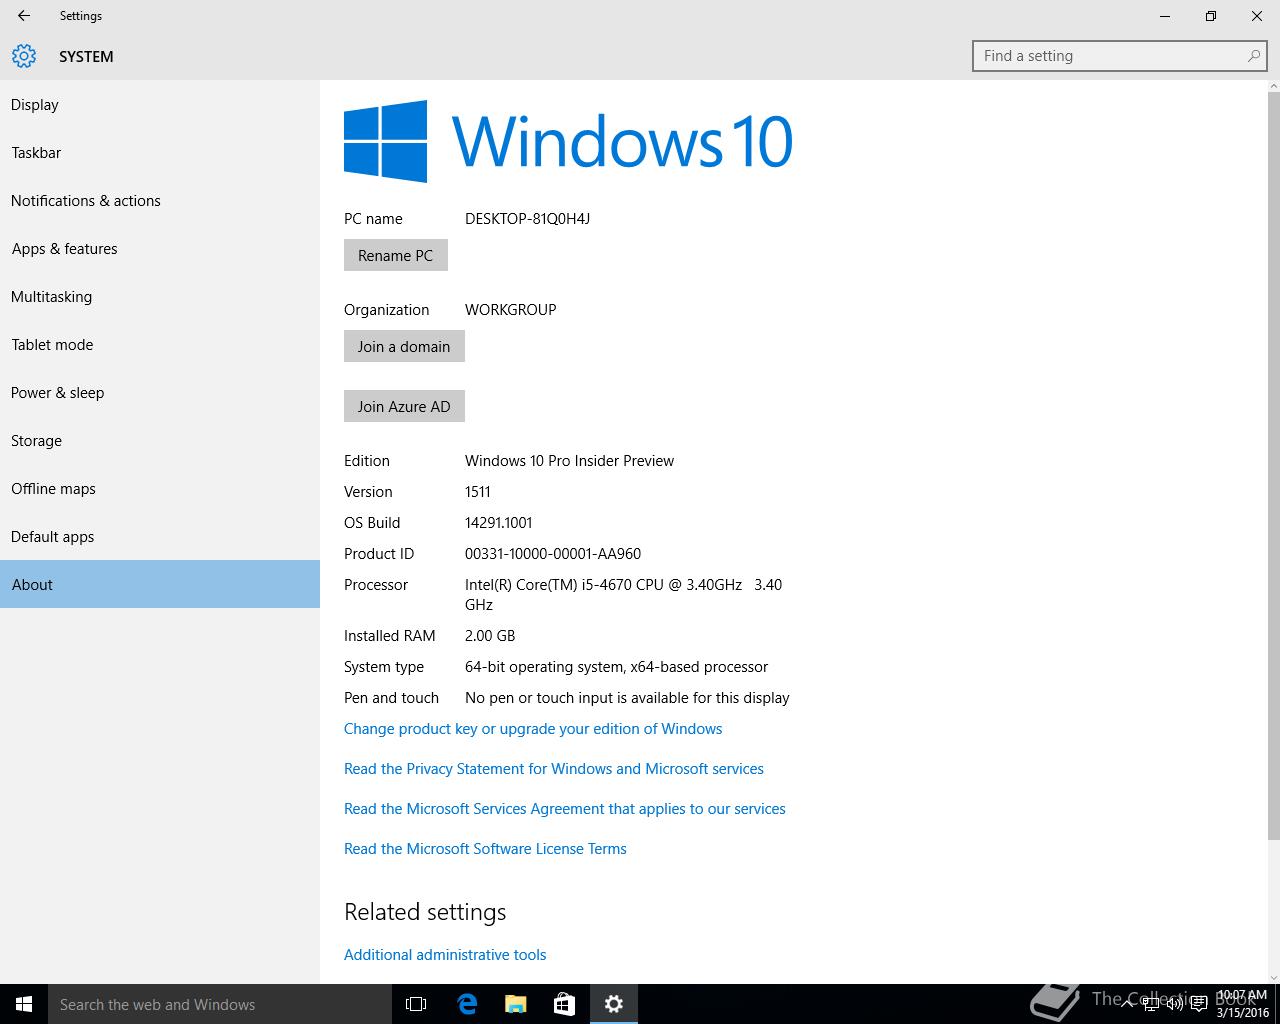Open network status tray icon

(1153, 1004)
